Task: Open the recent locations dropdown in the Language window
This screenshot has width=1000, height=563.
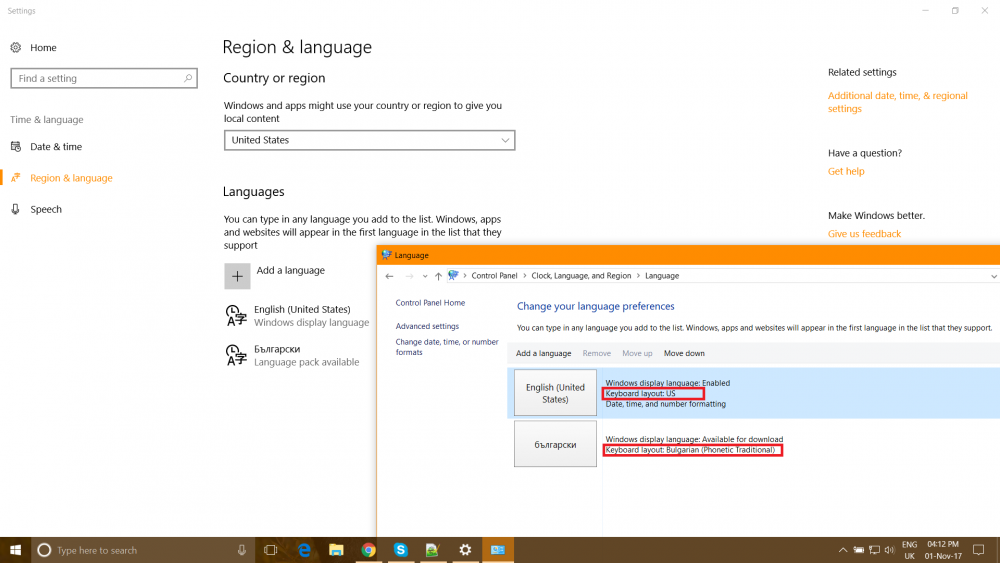Action: (425, 276)
